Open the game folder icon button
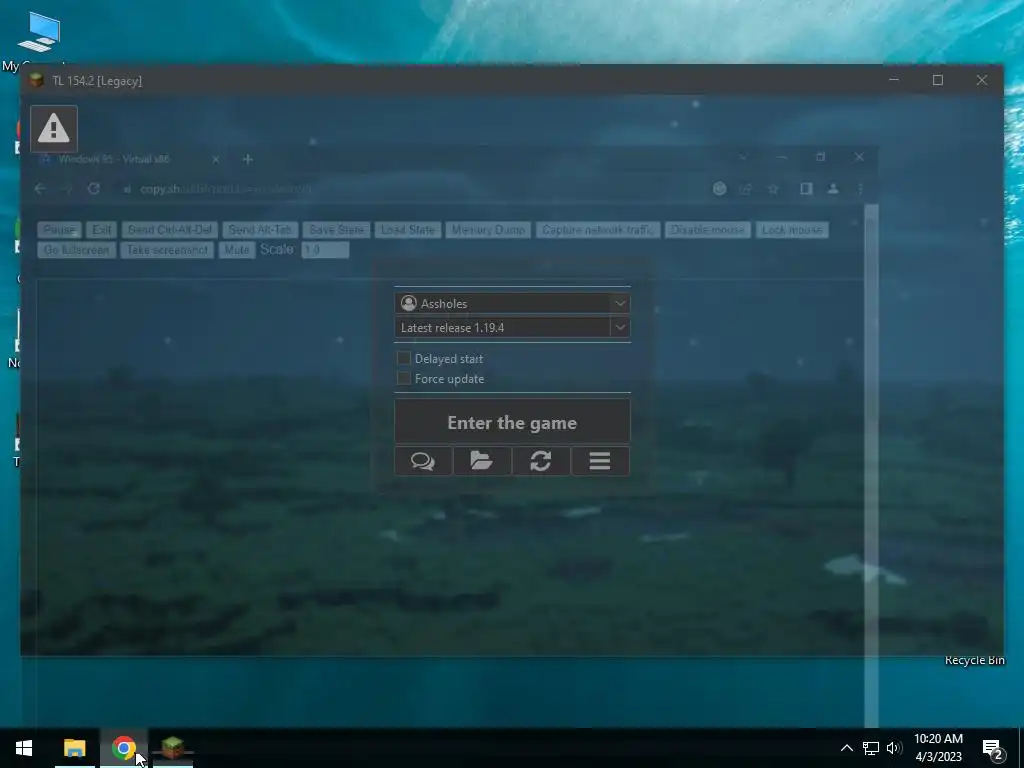This screenshot has height=768, width=1024. pos(482,461)
